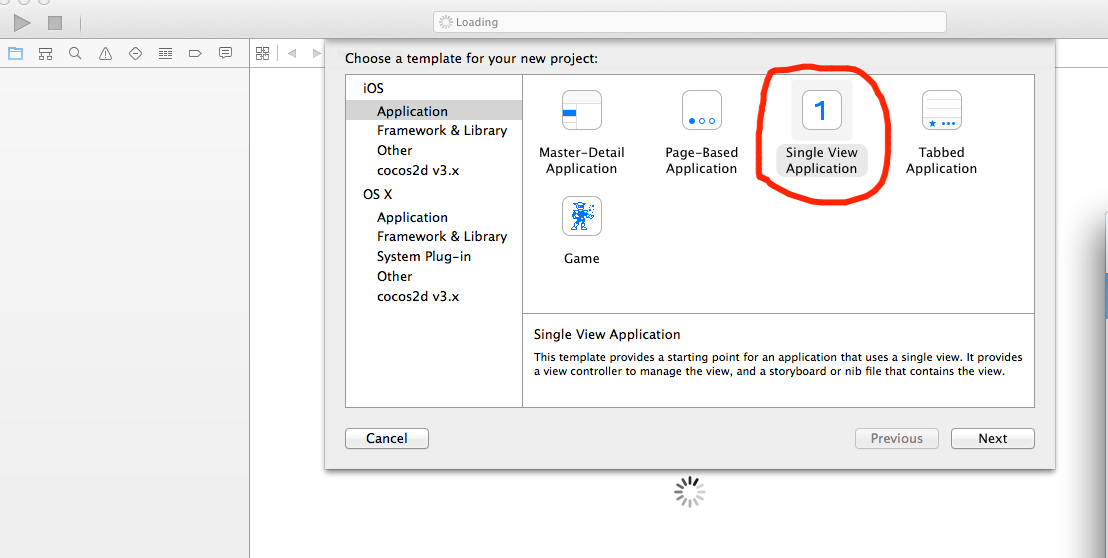
Task: Select the Single View Application template icon
Action: [x=822, y=110]
